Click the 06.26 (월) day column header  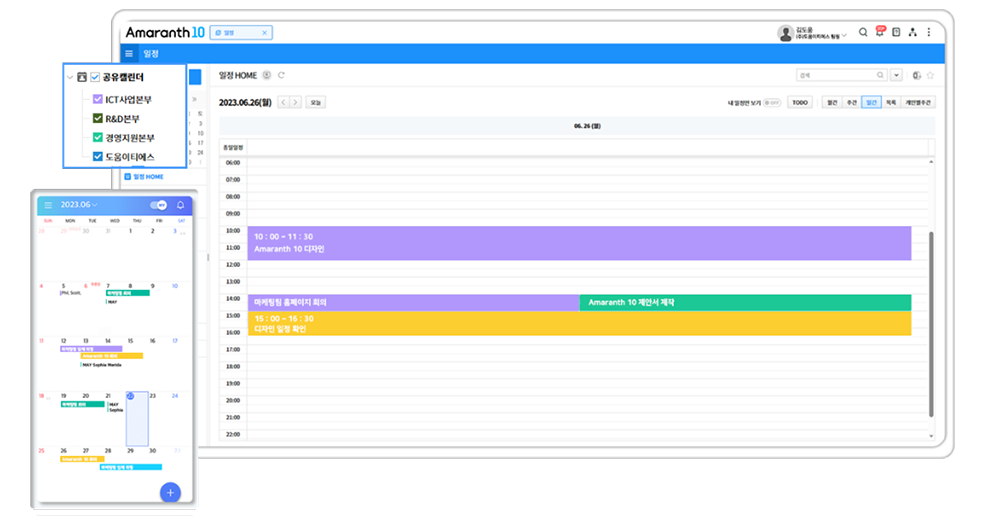587,126
